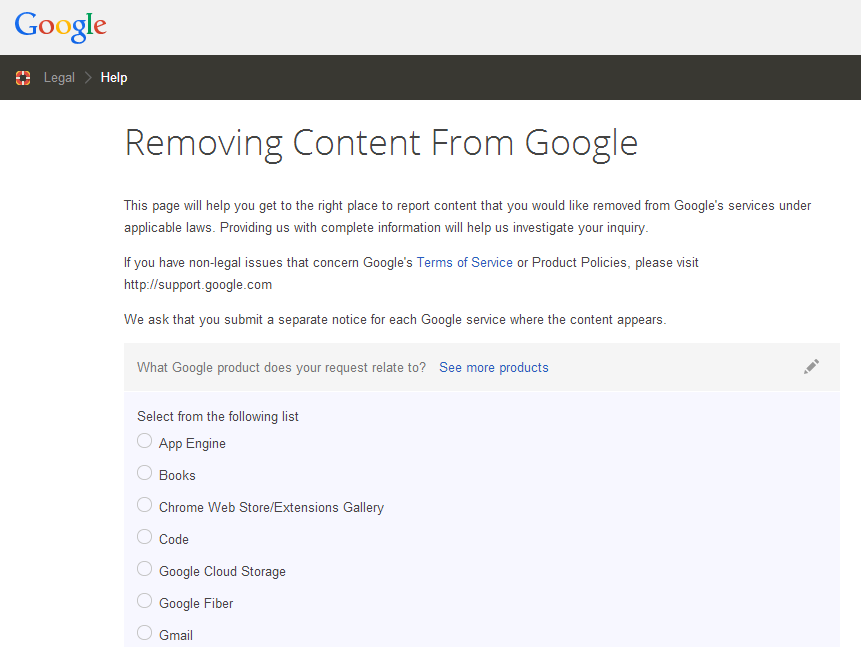Click 'What Google product does your request relate to?'
Viewport: 861px width, 647px height.
(282, 367)
